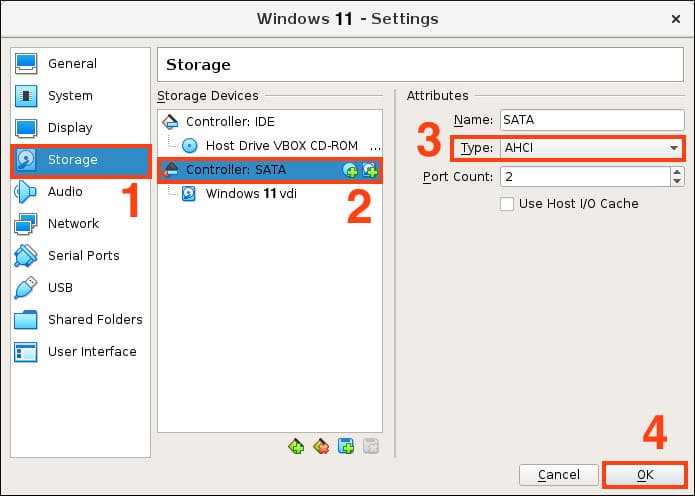
Task: Click add storage attachment icon below list
Action: [346, 447]
